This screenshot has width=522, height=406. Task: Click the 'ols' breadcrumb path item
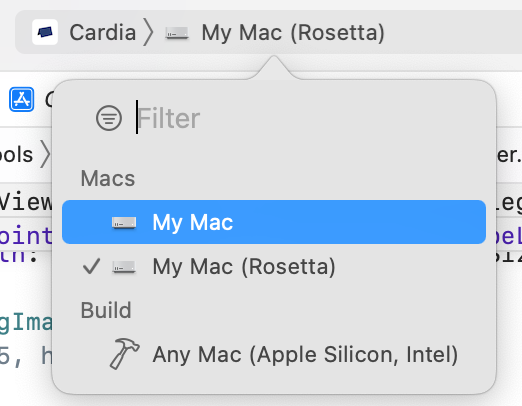17,154
